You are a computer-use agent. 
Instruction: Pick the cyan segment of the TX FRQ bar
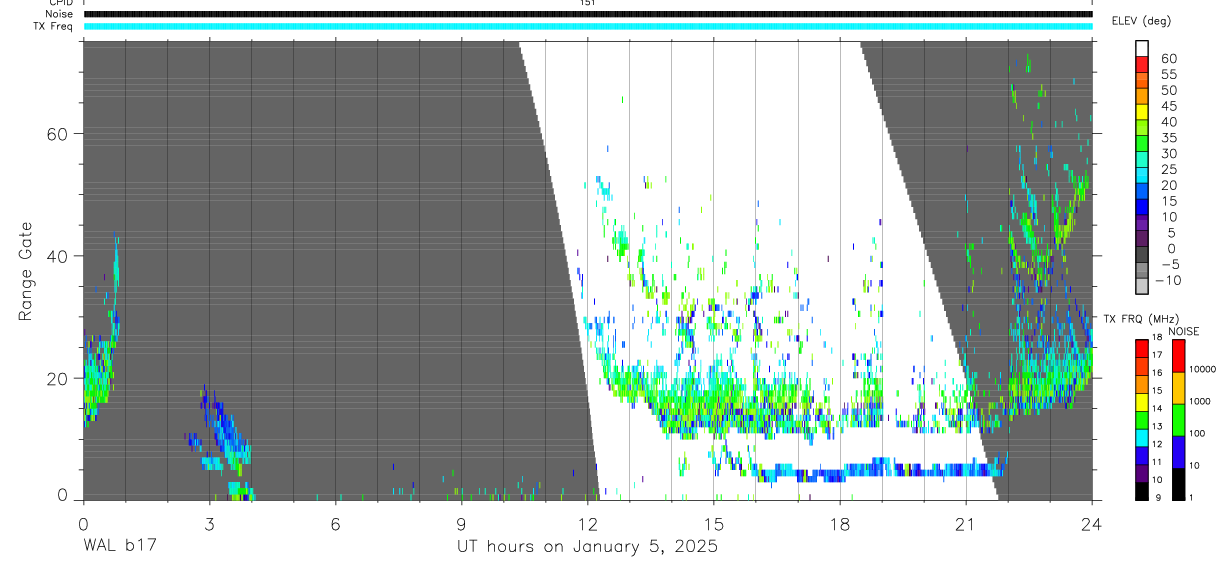1141,438
